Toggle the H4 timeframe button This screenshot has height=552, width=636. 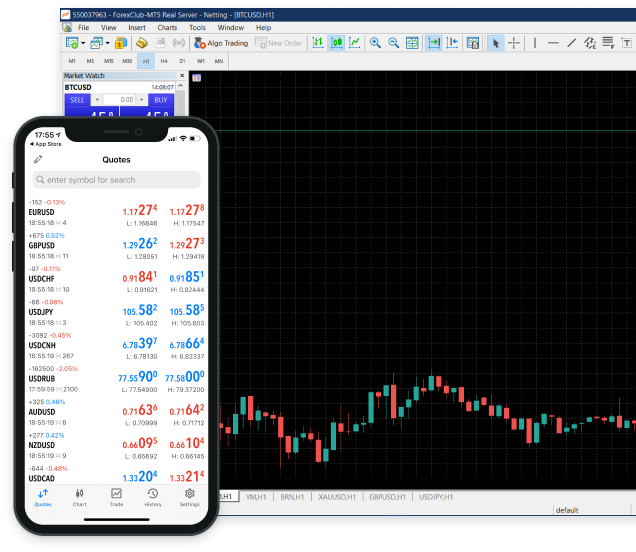(163, 61)
